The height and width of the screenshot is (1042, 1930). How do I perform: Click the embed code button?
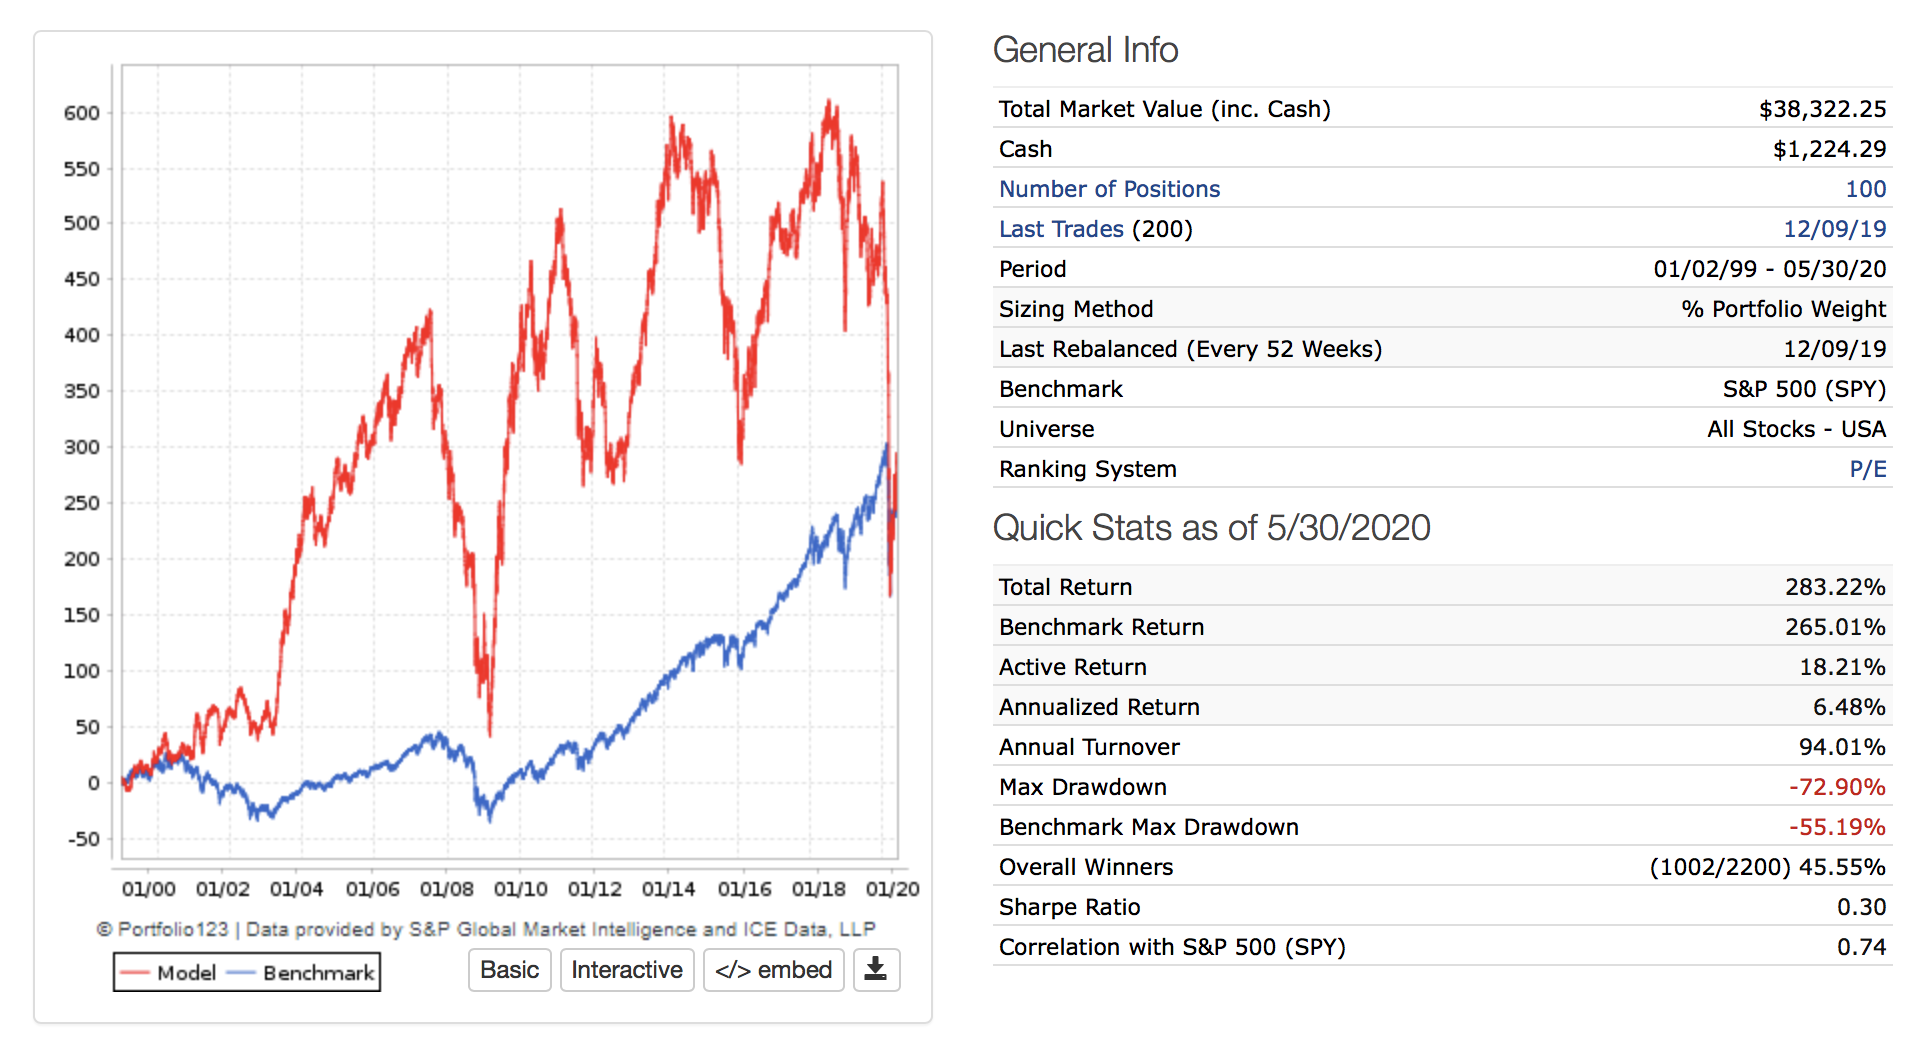(x=773, y=970)
